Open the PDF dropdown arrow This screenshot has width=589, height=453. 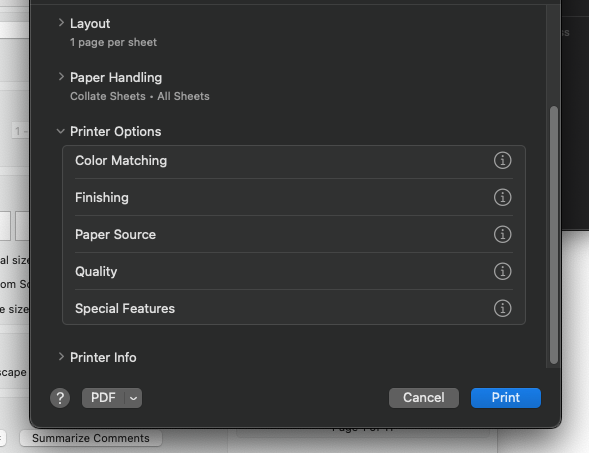[x=133, y=398]
